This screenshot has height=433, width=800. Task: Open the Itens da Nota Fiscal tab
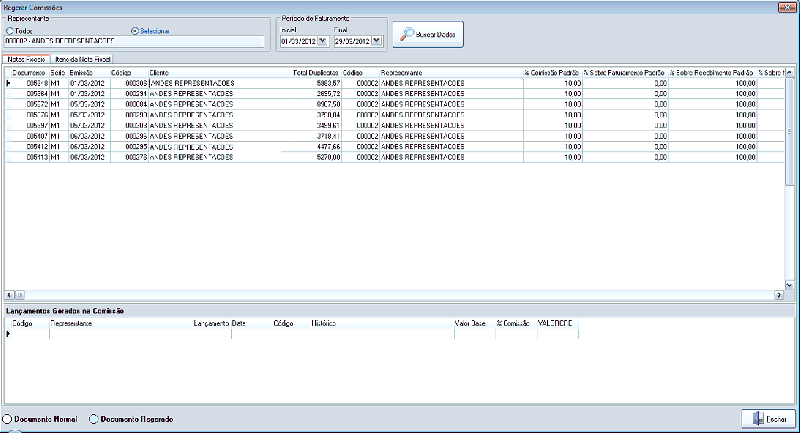pyautogui.click(x=82, y=59)
